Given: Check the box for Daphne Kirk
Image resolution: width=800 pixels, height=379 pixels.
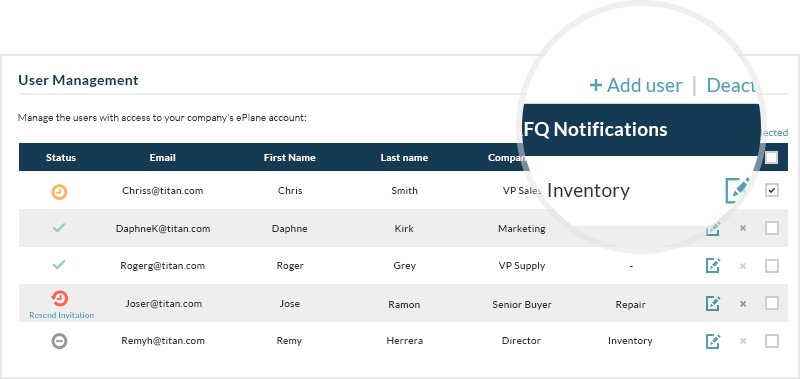Looking at the screenshot, I should click(772, 228).
